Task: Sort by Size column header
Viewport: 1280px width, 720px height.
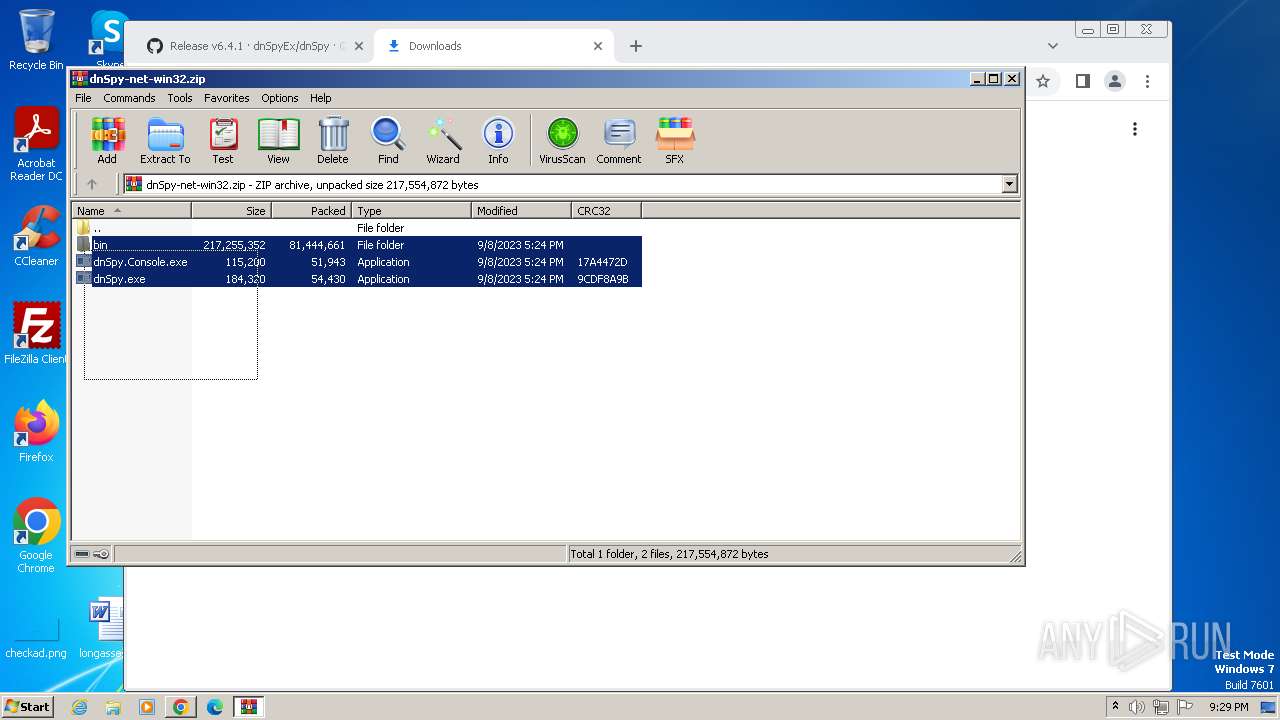Action: click(232, 211)
